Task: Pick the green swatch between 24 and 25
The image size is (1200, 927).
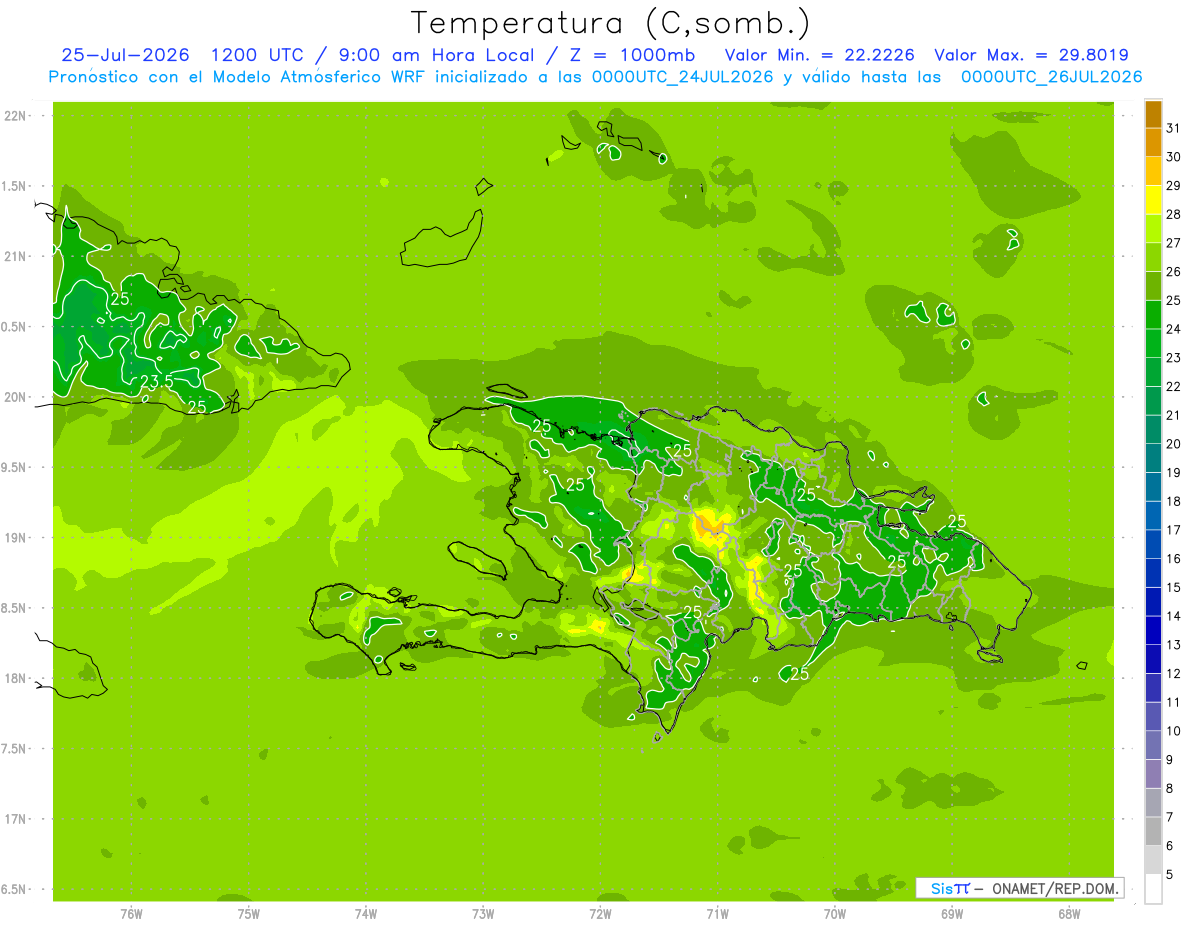Action: point(1154,314)
